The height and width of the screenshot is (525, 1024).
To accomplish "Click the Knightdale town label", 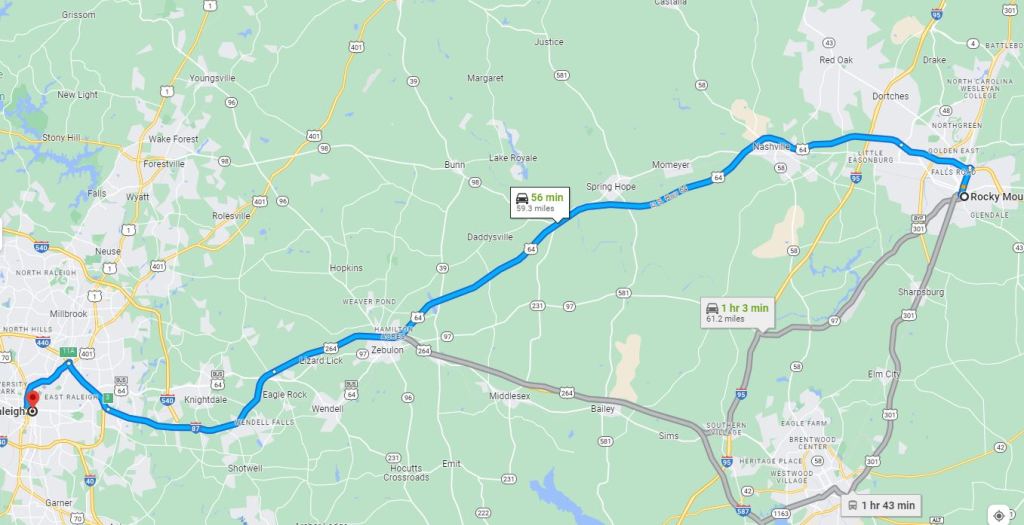I will 205,400.
